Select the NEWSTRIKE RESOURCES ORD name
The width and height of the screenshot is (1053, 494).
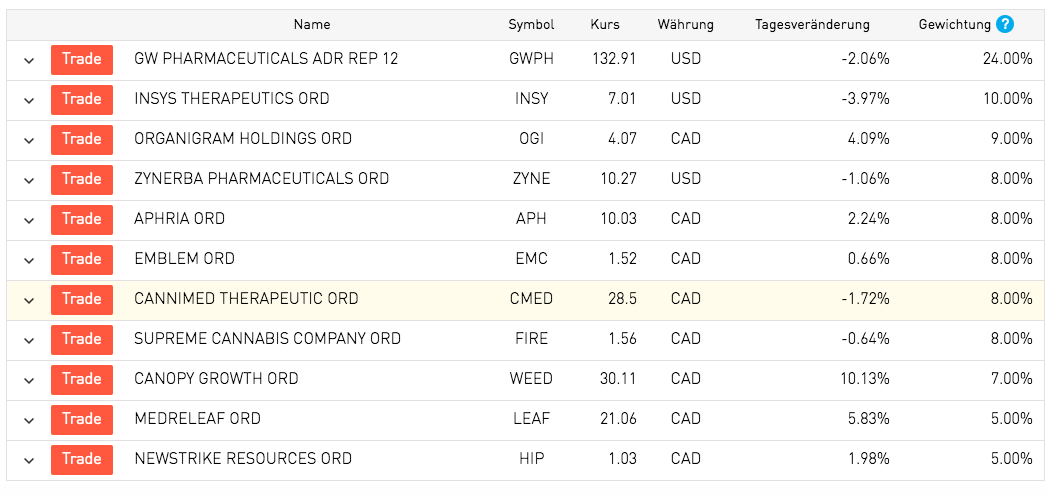tap(243, 459)
